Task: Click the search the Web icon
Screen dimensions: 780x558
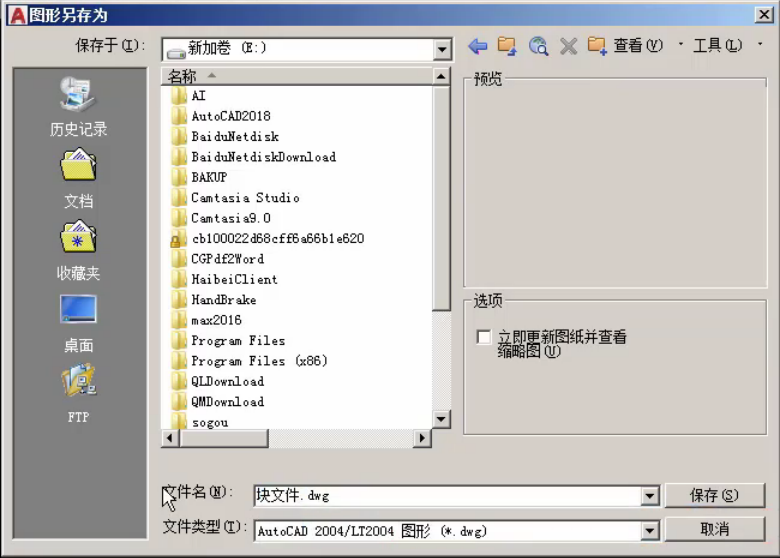Action: point(538,46)
